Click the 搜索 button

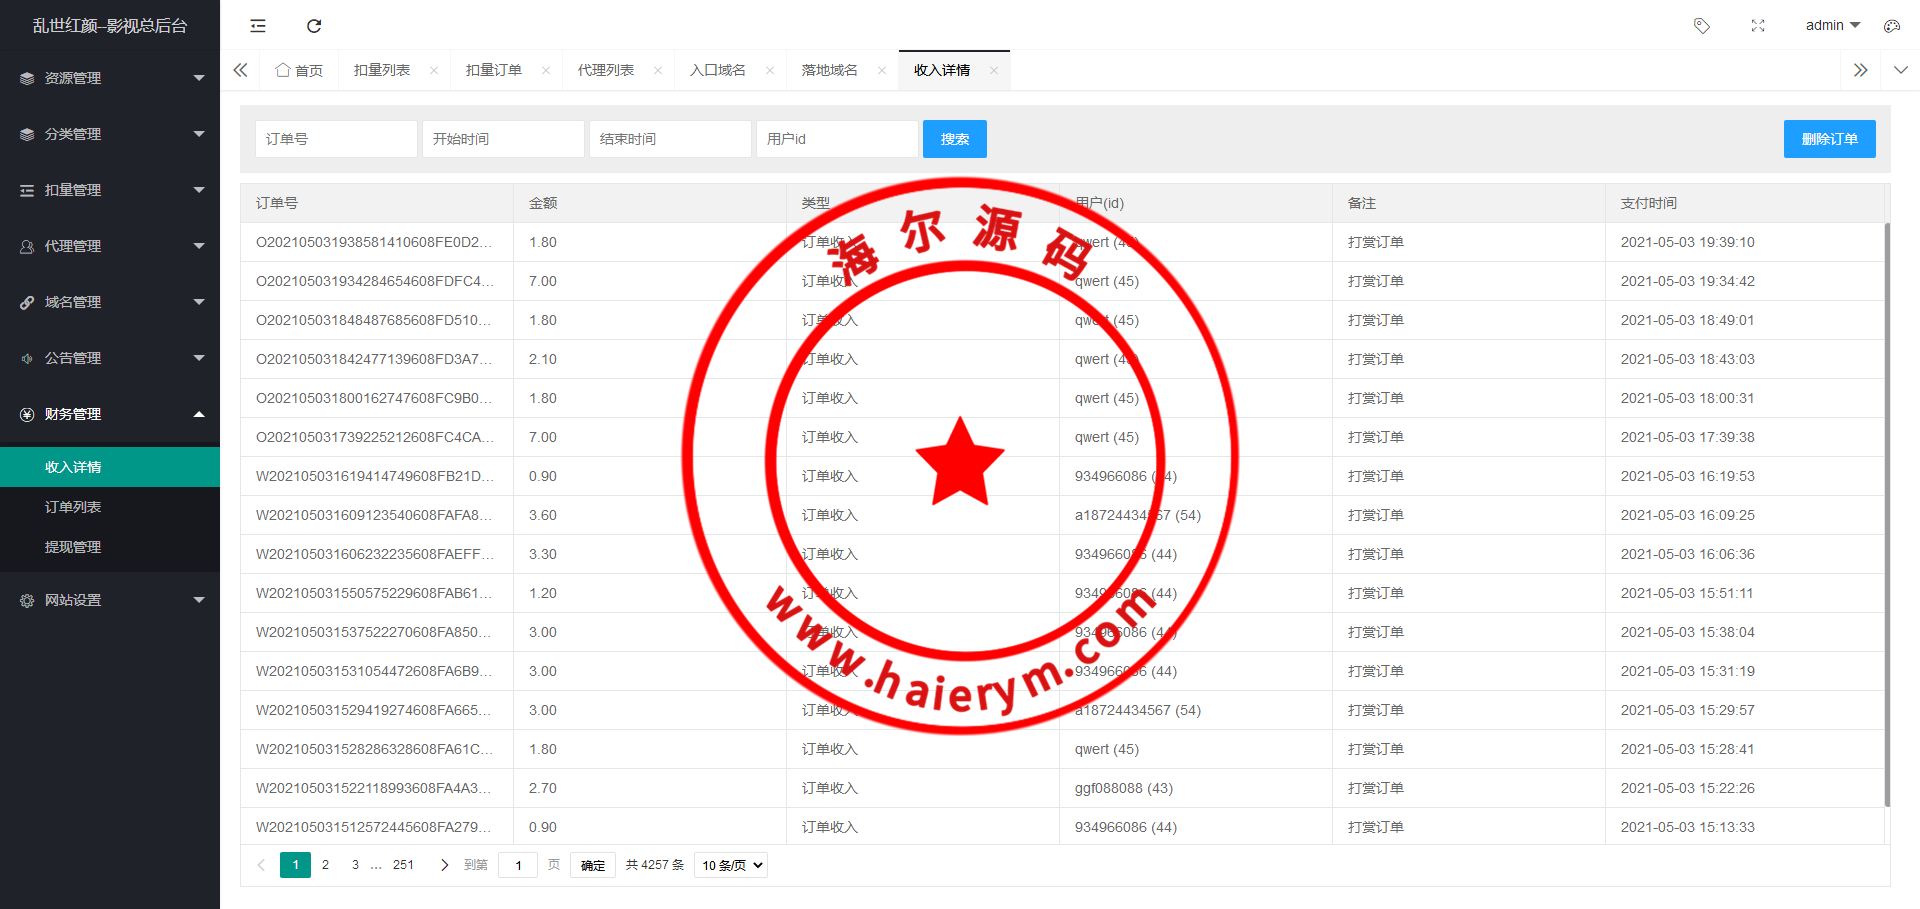[x=954, y=139]
